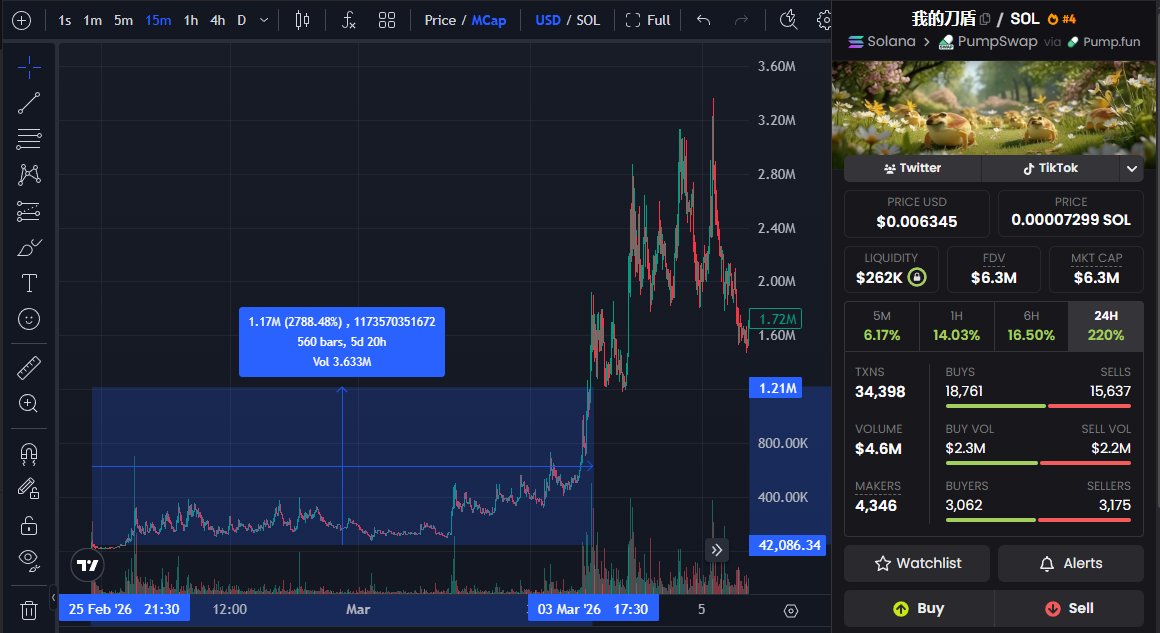Select the 4h timeframe
Screen dimensions: 1160x633
click(218, 20)
